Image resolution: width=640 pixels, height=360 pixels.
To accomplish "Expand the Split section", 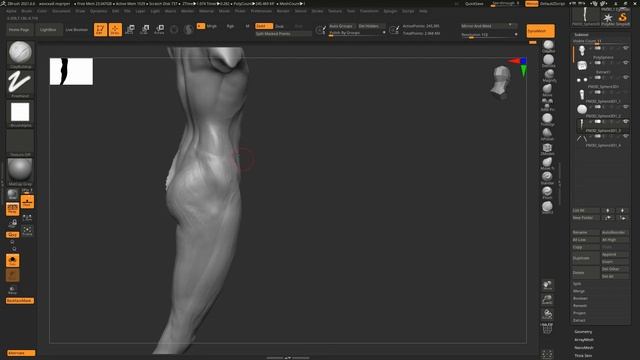I will (577, 284).
